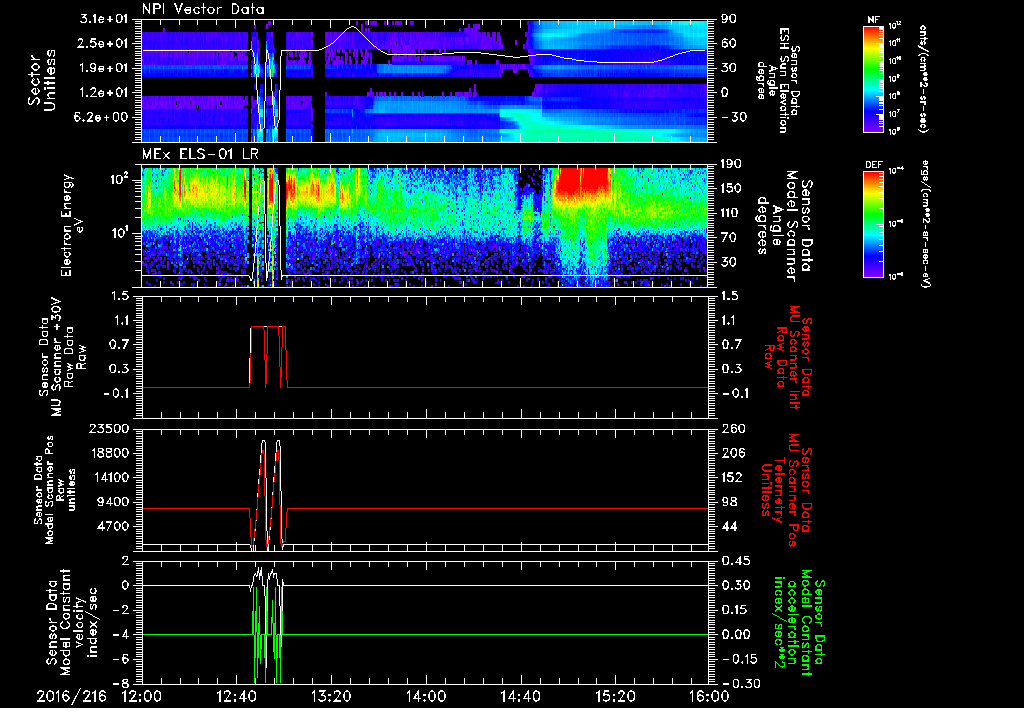Screen dimensions: 1024x708
Task: Click the 9400 scanner position tick label
Action: (x=114, y=502)
